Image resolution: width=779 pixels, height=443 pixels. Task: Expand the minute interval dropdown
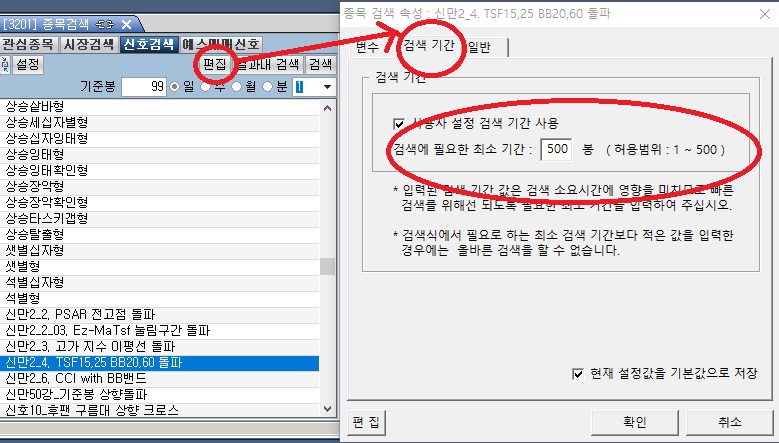pos(326,87)
